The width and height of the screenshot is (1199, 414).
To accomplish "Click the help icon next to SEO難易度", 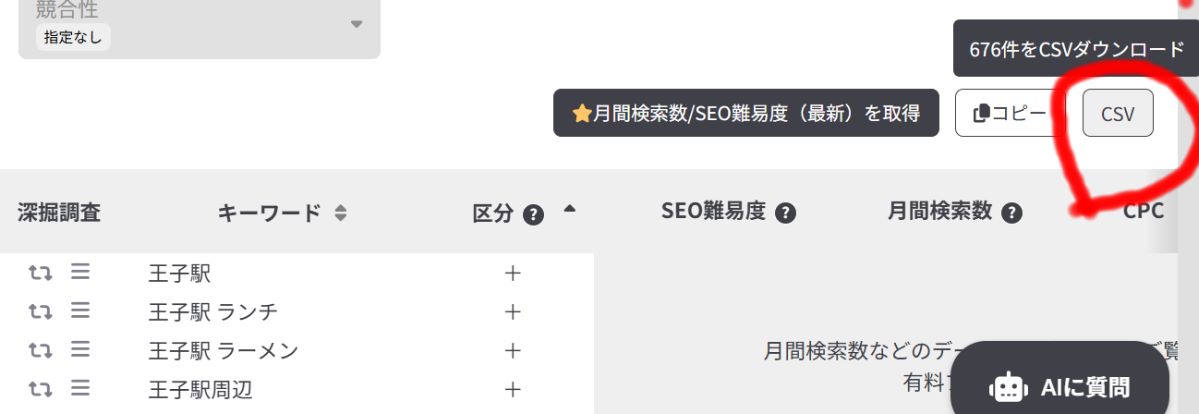I will pyautogui.click(x=786, y=213).
